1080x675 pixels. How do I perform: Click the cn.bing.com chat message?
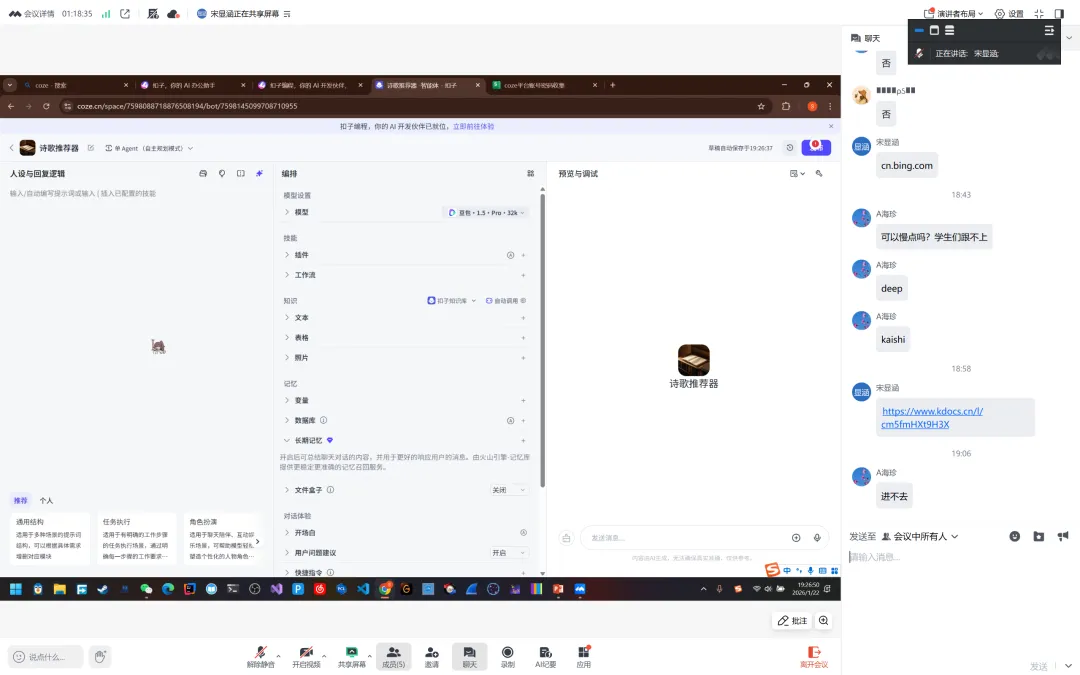906,165
